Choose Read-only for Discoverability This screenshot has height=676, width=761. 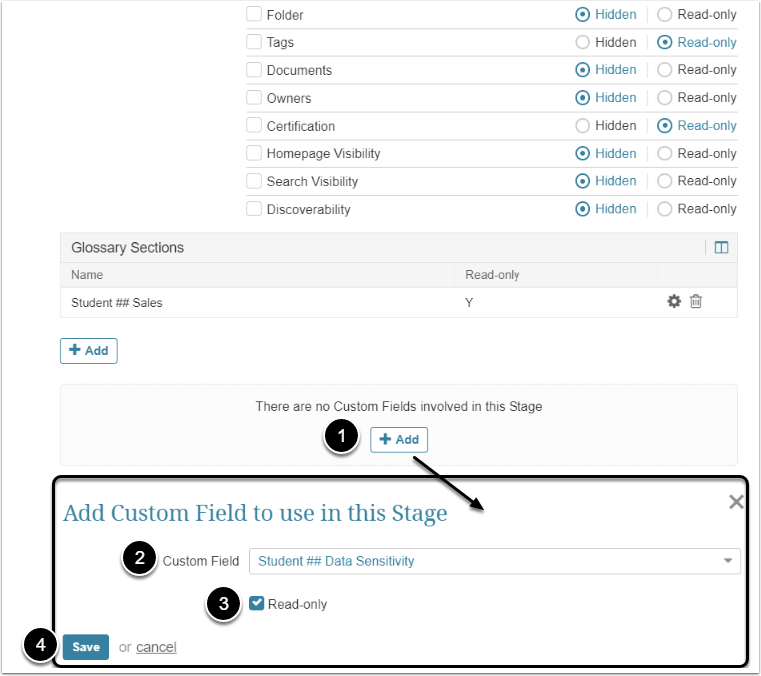(665, 209)
